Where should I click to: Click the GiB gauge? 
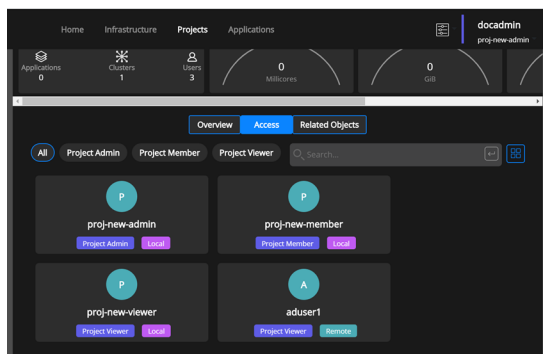point(430,71)
